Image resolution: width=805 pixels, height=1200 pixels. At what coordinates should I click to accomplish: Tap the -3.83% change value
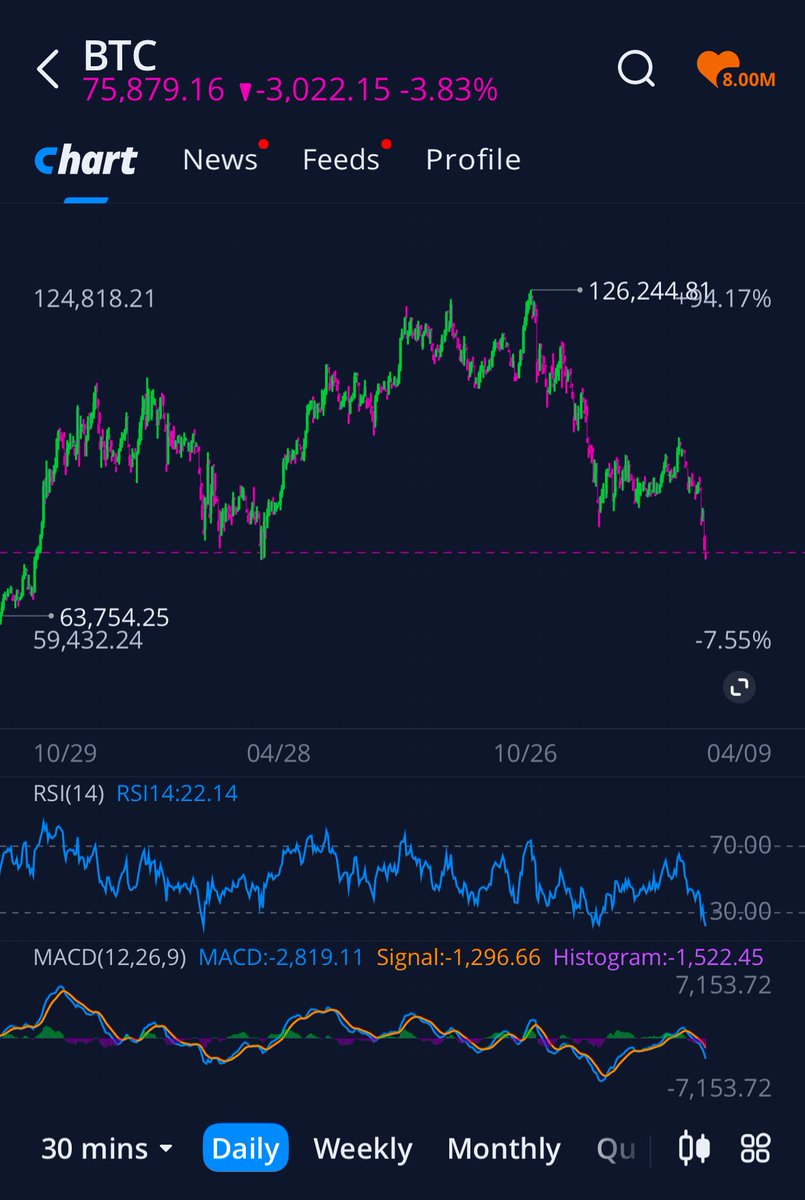(448, 90)
